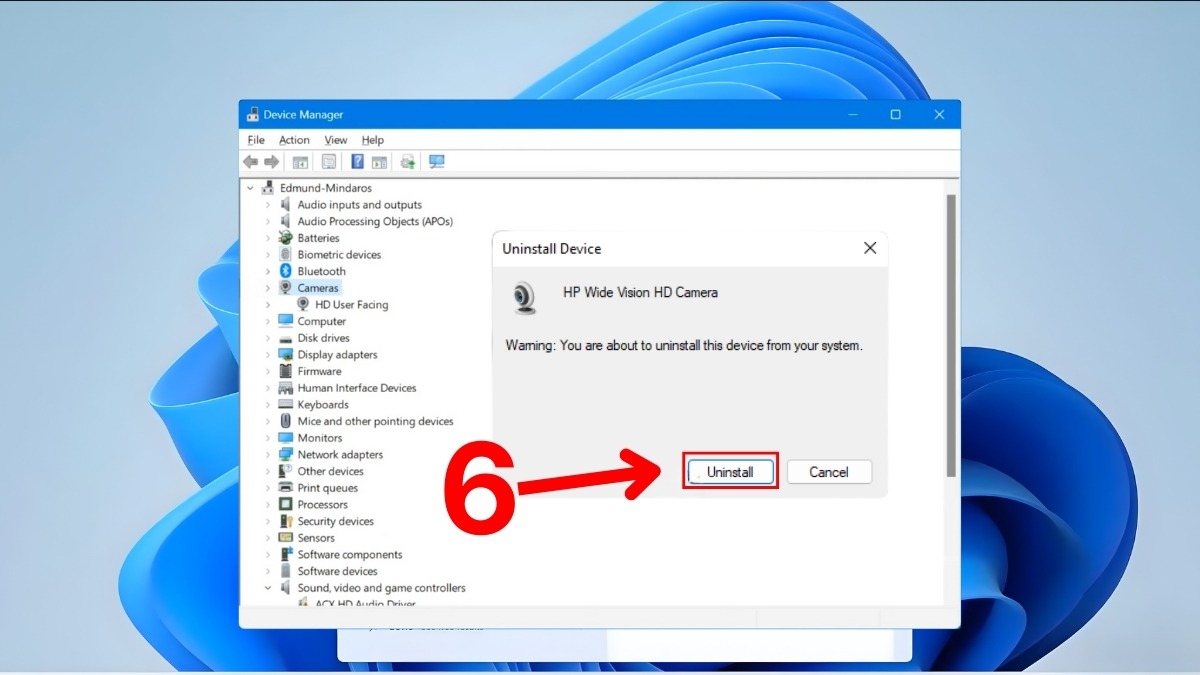Click the Back arrow toolbar icon
Screen dimensions: 1200x675
tap(250, 162)
